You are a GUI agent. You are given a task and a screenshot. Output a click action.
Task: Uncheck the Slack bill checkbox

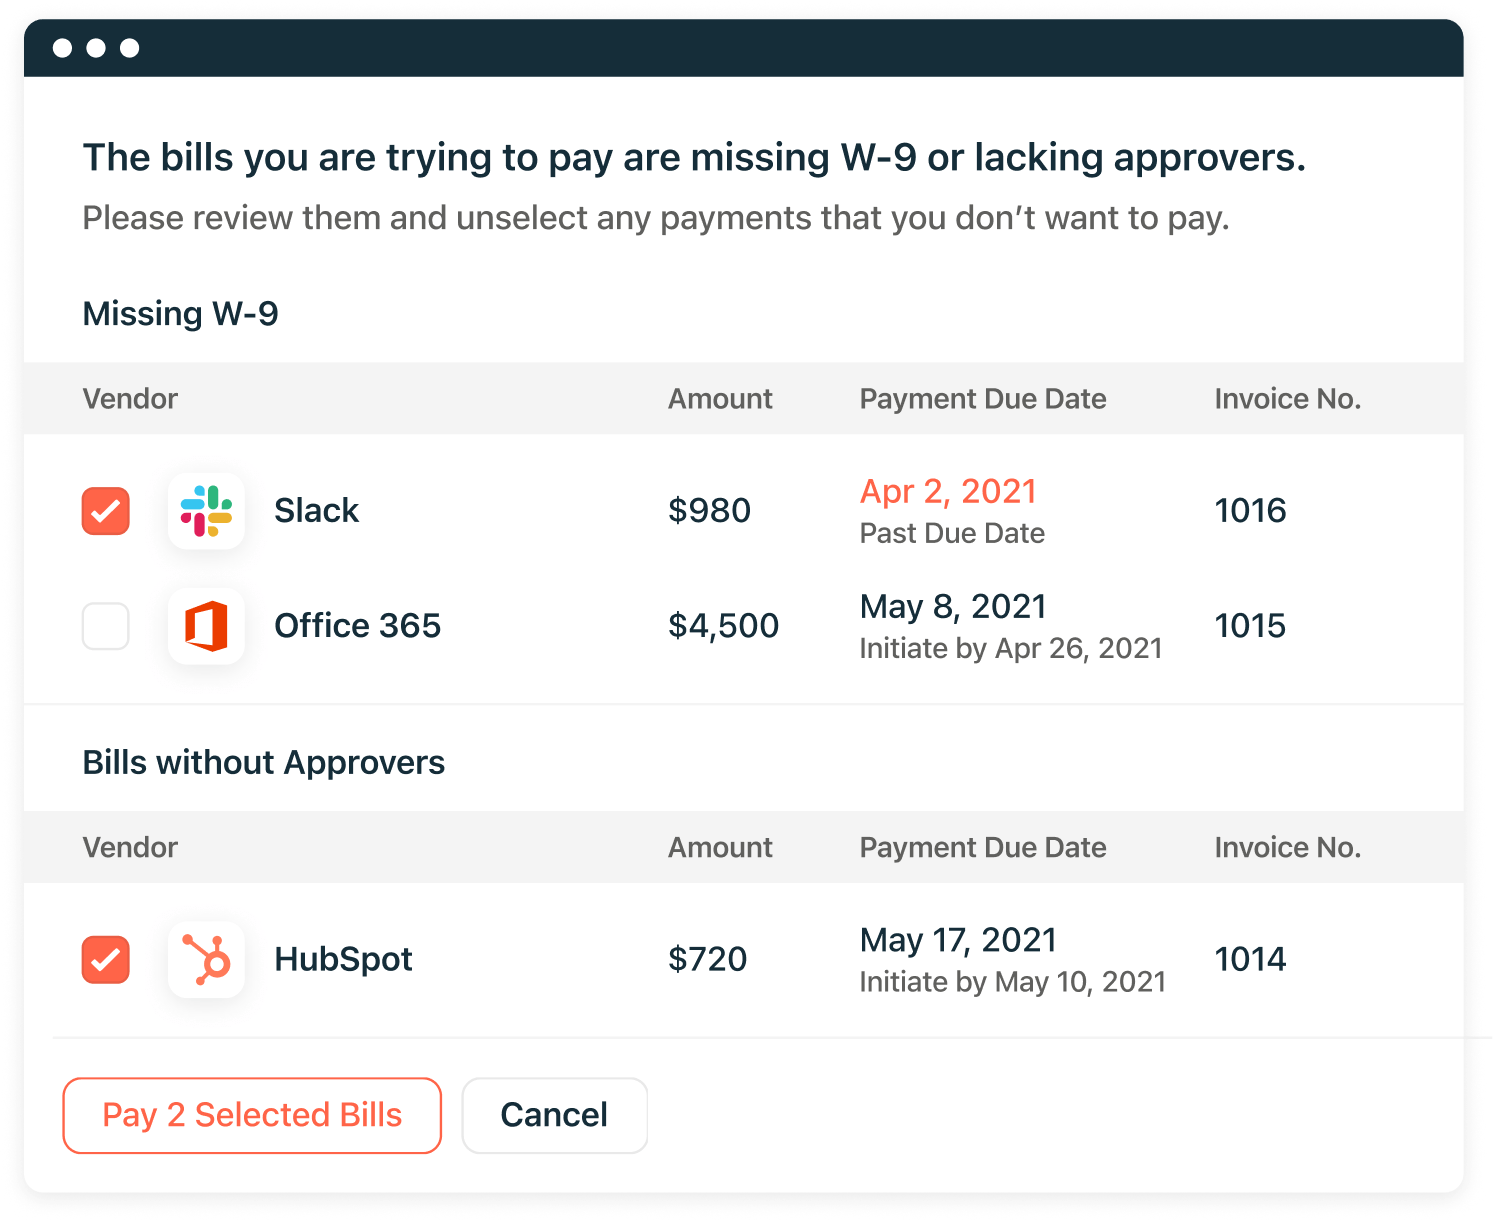[106, 511]
